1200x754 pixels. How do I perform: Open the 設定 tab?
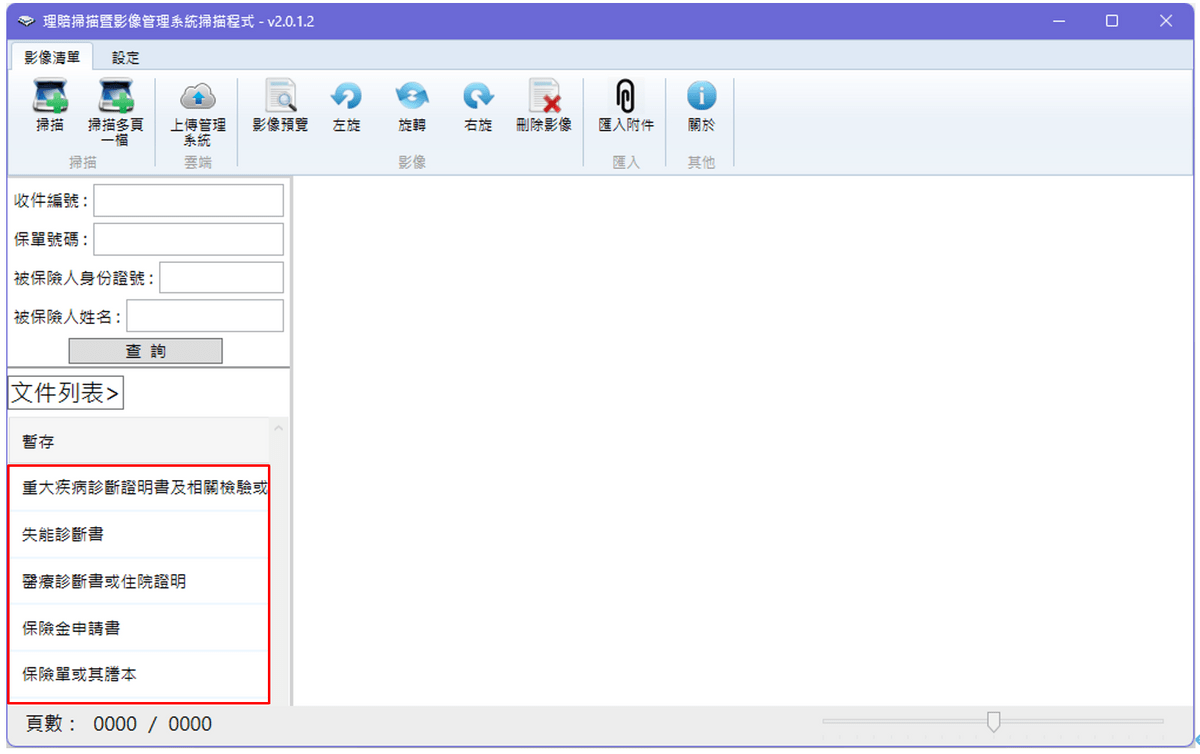pos(126,58)
